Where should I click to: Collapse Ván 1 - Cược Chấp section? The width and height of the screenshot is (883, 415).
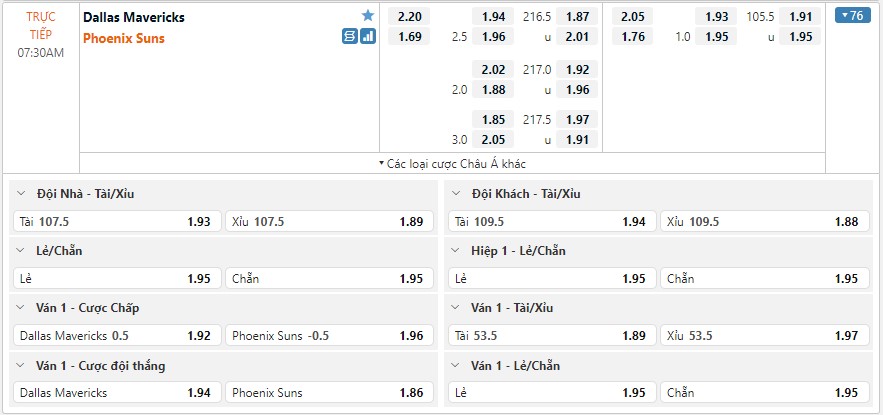point(21,308)
